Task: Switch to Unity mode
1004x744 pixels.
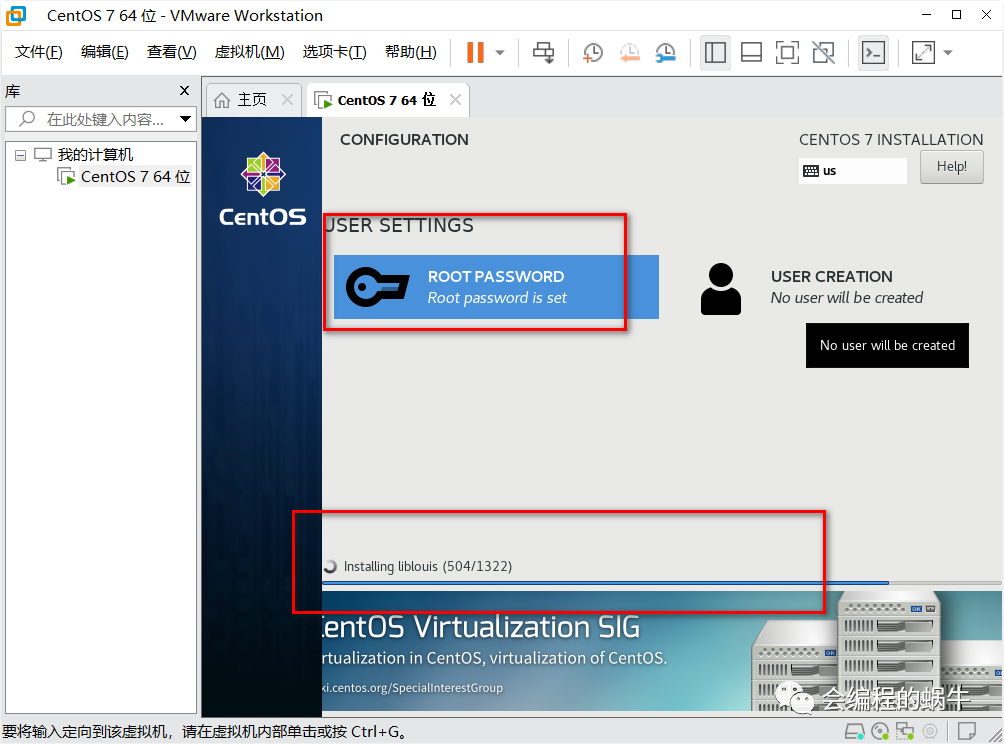Action: click(823, 53)
